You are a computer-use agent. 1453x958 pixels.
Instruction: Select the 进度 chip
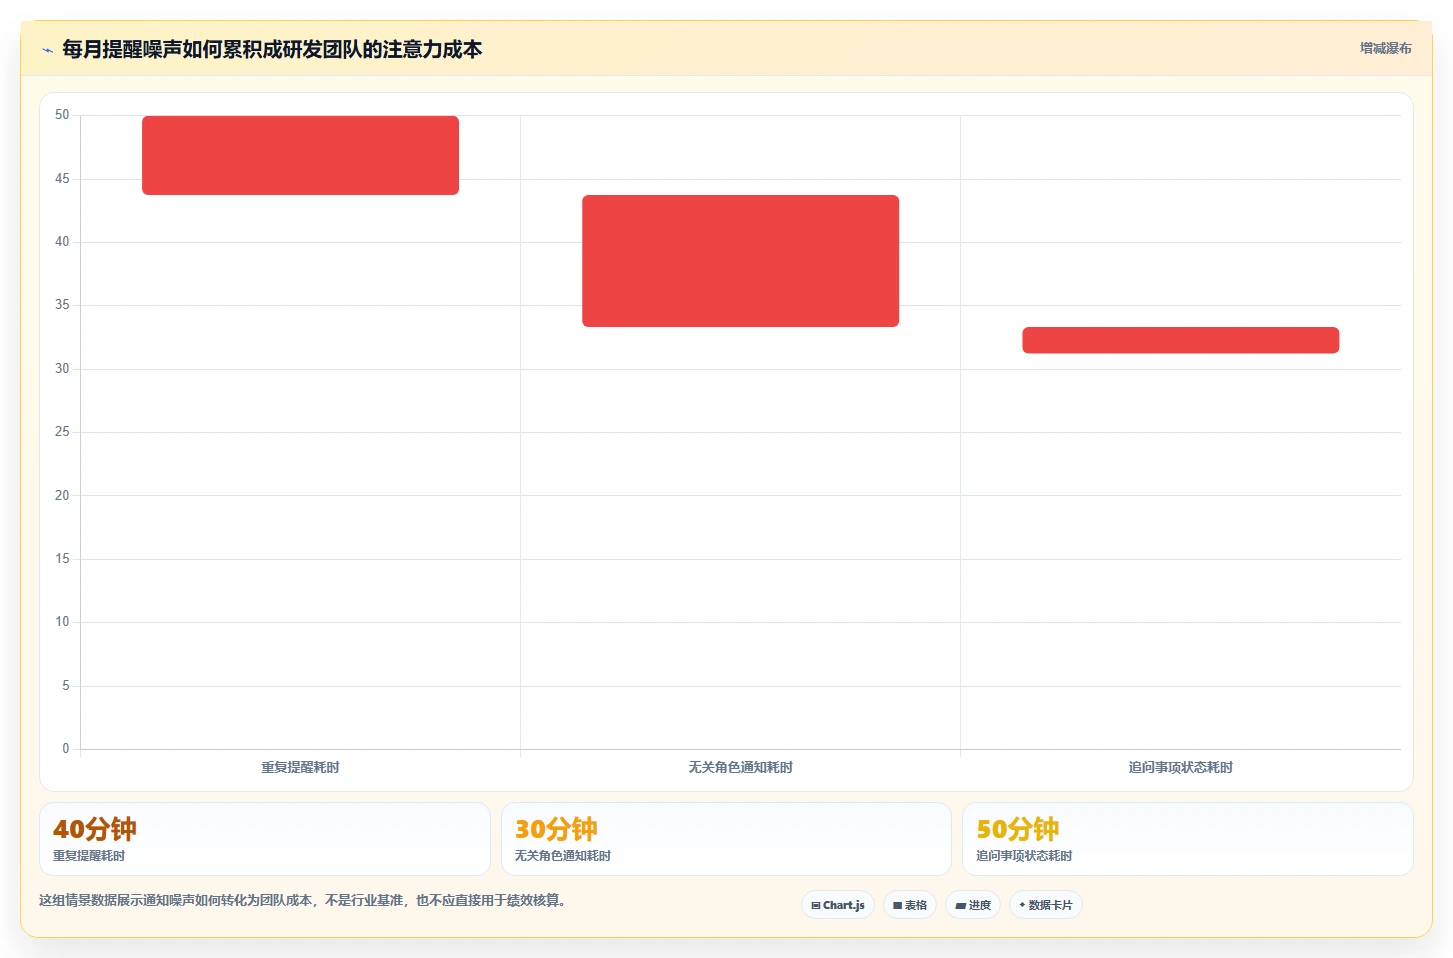pyautogui.click(x=973, y=905)
